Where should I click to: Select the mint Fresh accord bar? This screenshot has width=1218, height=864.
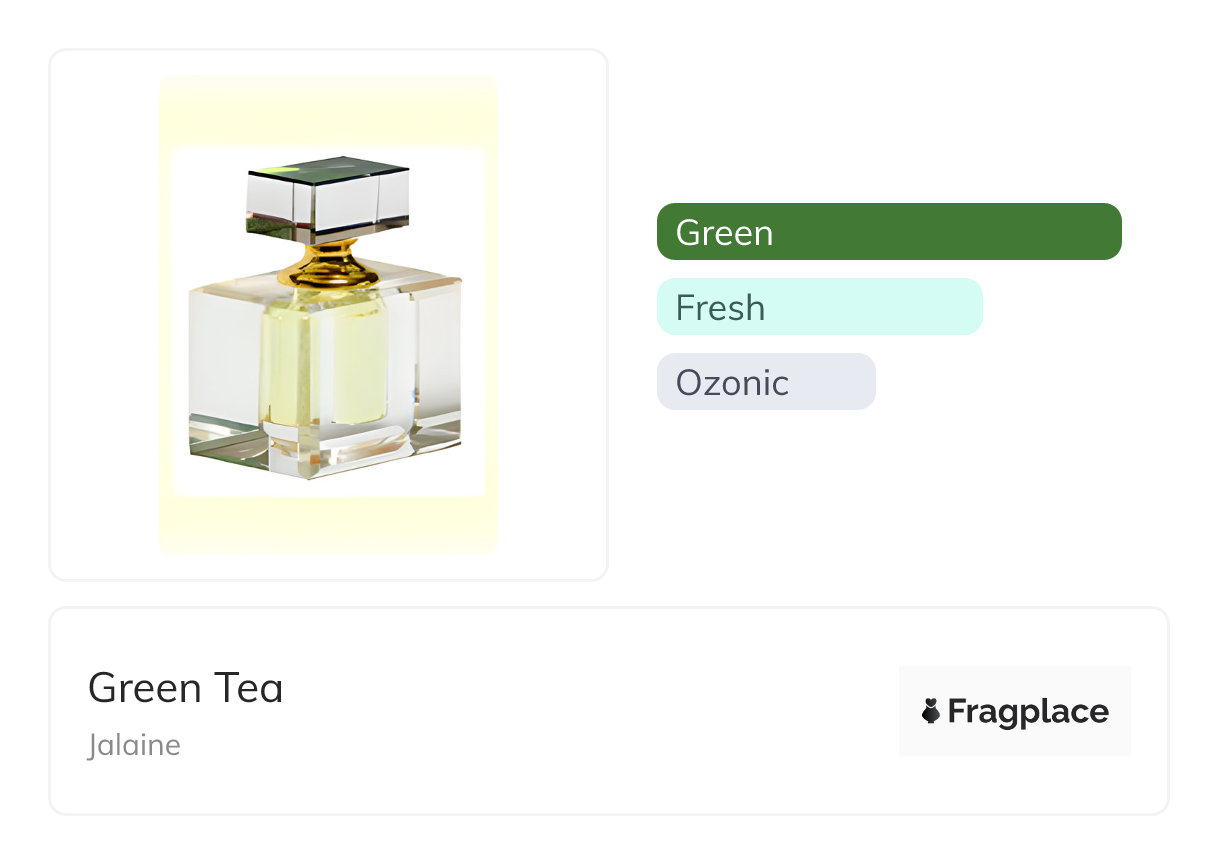(x=819, y=307)
